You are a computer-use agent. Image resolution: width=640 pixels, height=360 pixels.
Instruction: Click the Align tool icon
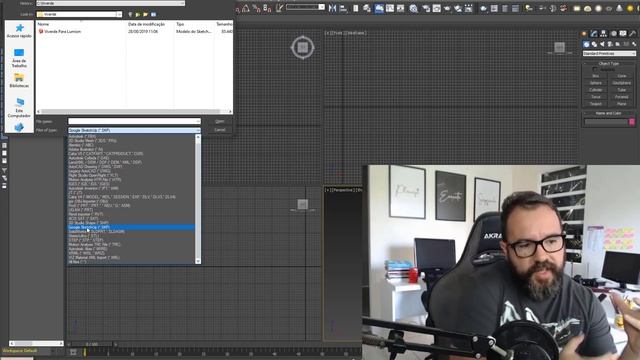[x=343, y=8]
